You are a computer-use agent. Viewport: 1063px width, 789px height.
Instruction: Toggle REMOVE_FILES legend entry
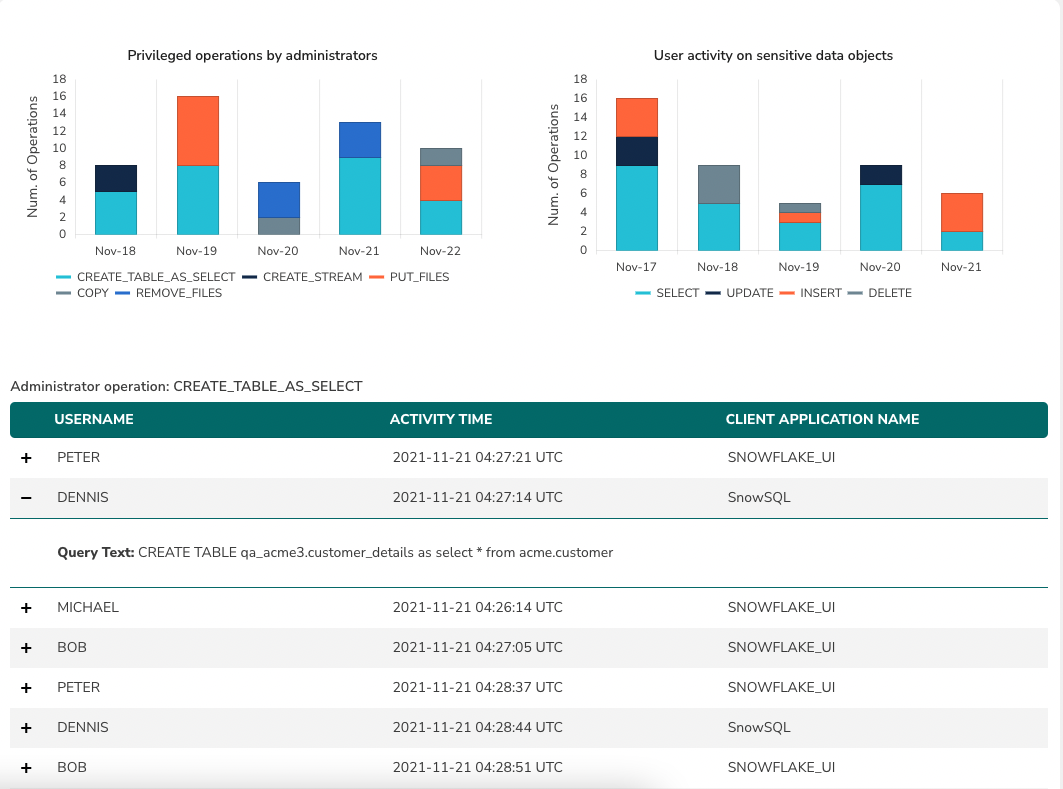point(169,293)
